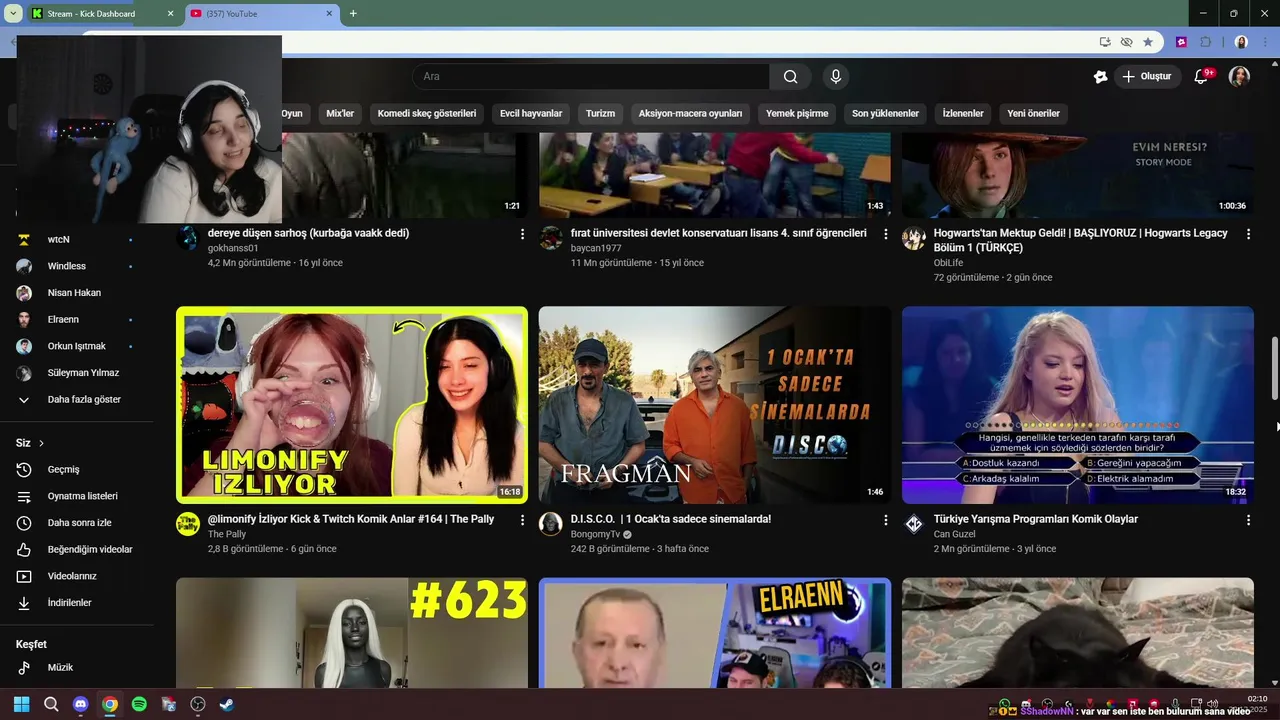
Task: Open the Chrome profile avatar
Action: (1241, 42)
